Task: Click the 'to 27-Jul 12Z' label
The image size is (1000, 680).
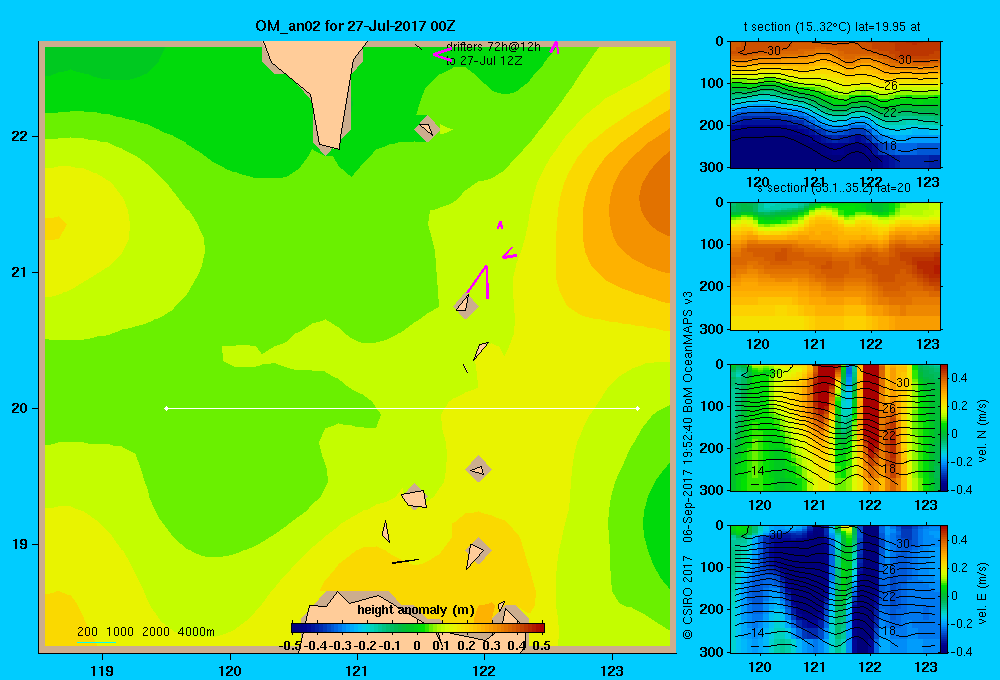Action: [484, 61]
